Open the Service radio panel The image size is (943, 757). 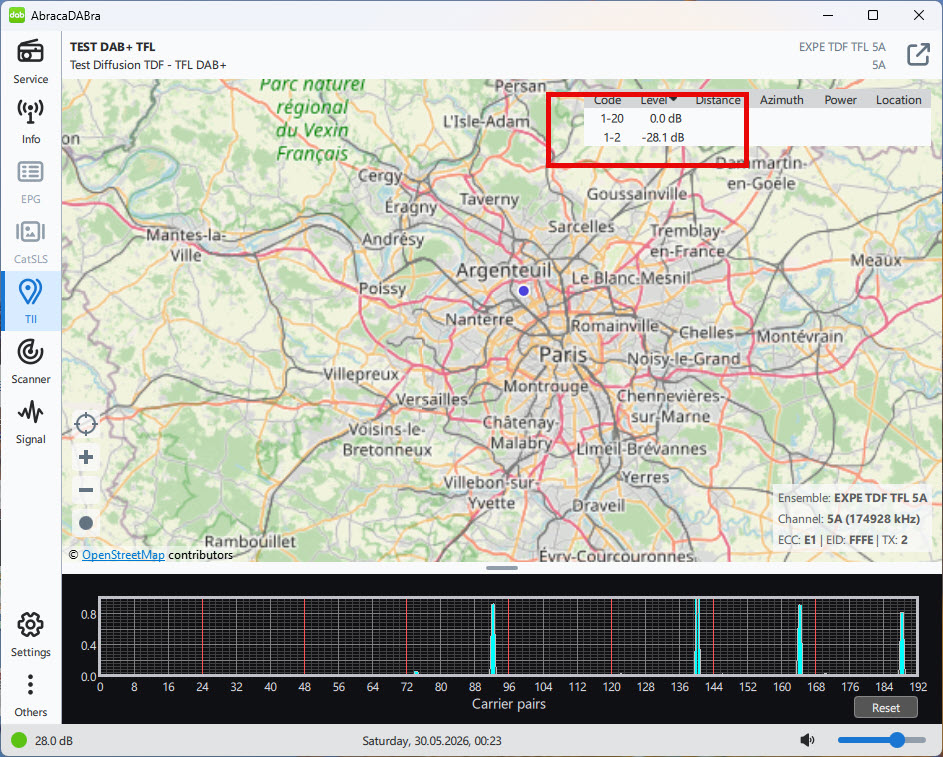coord(30,61)
